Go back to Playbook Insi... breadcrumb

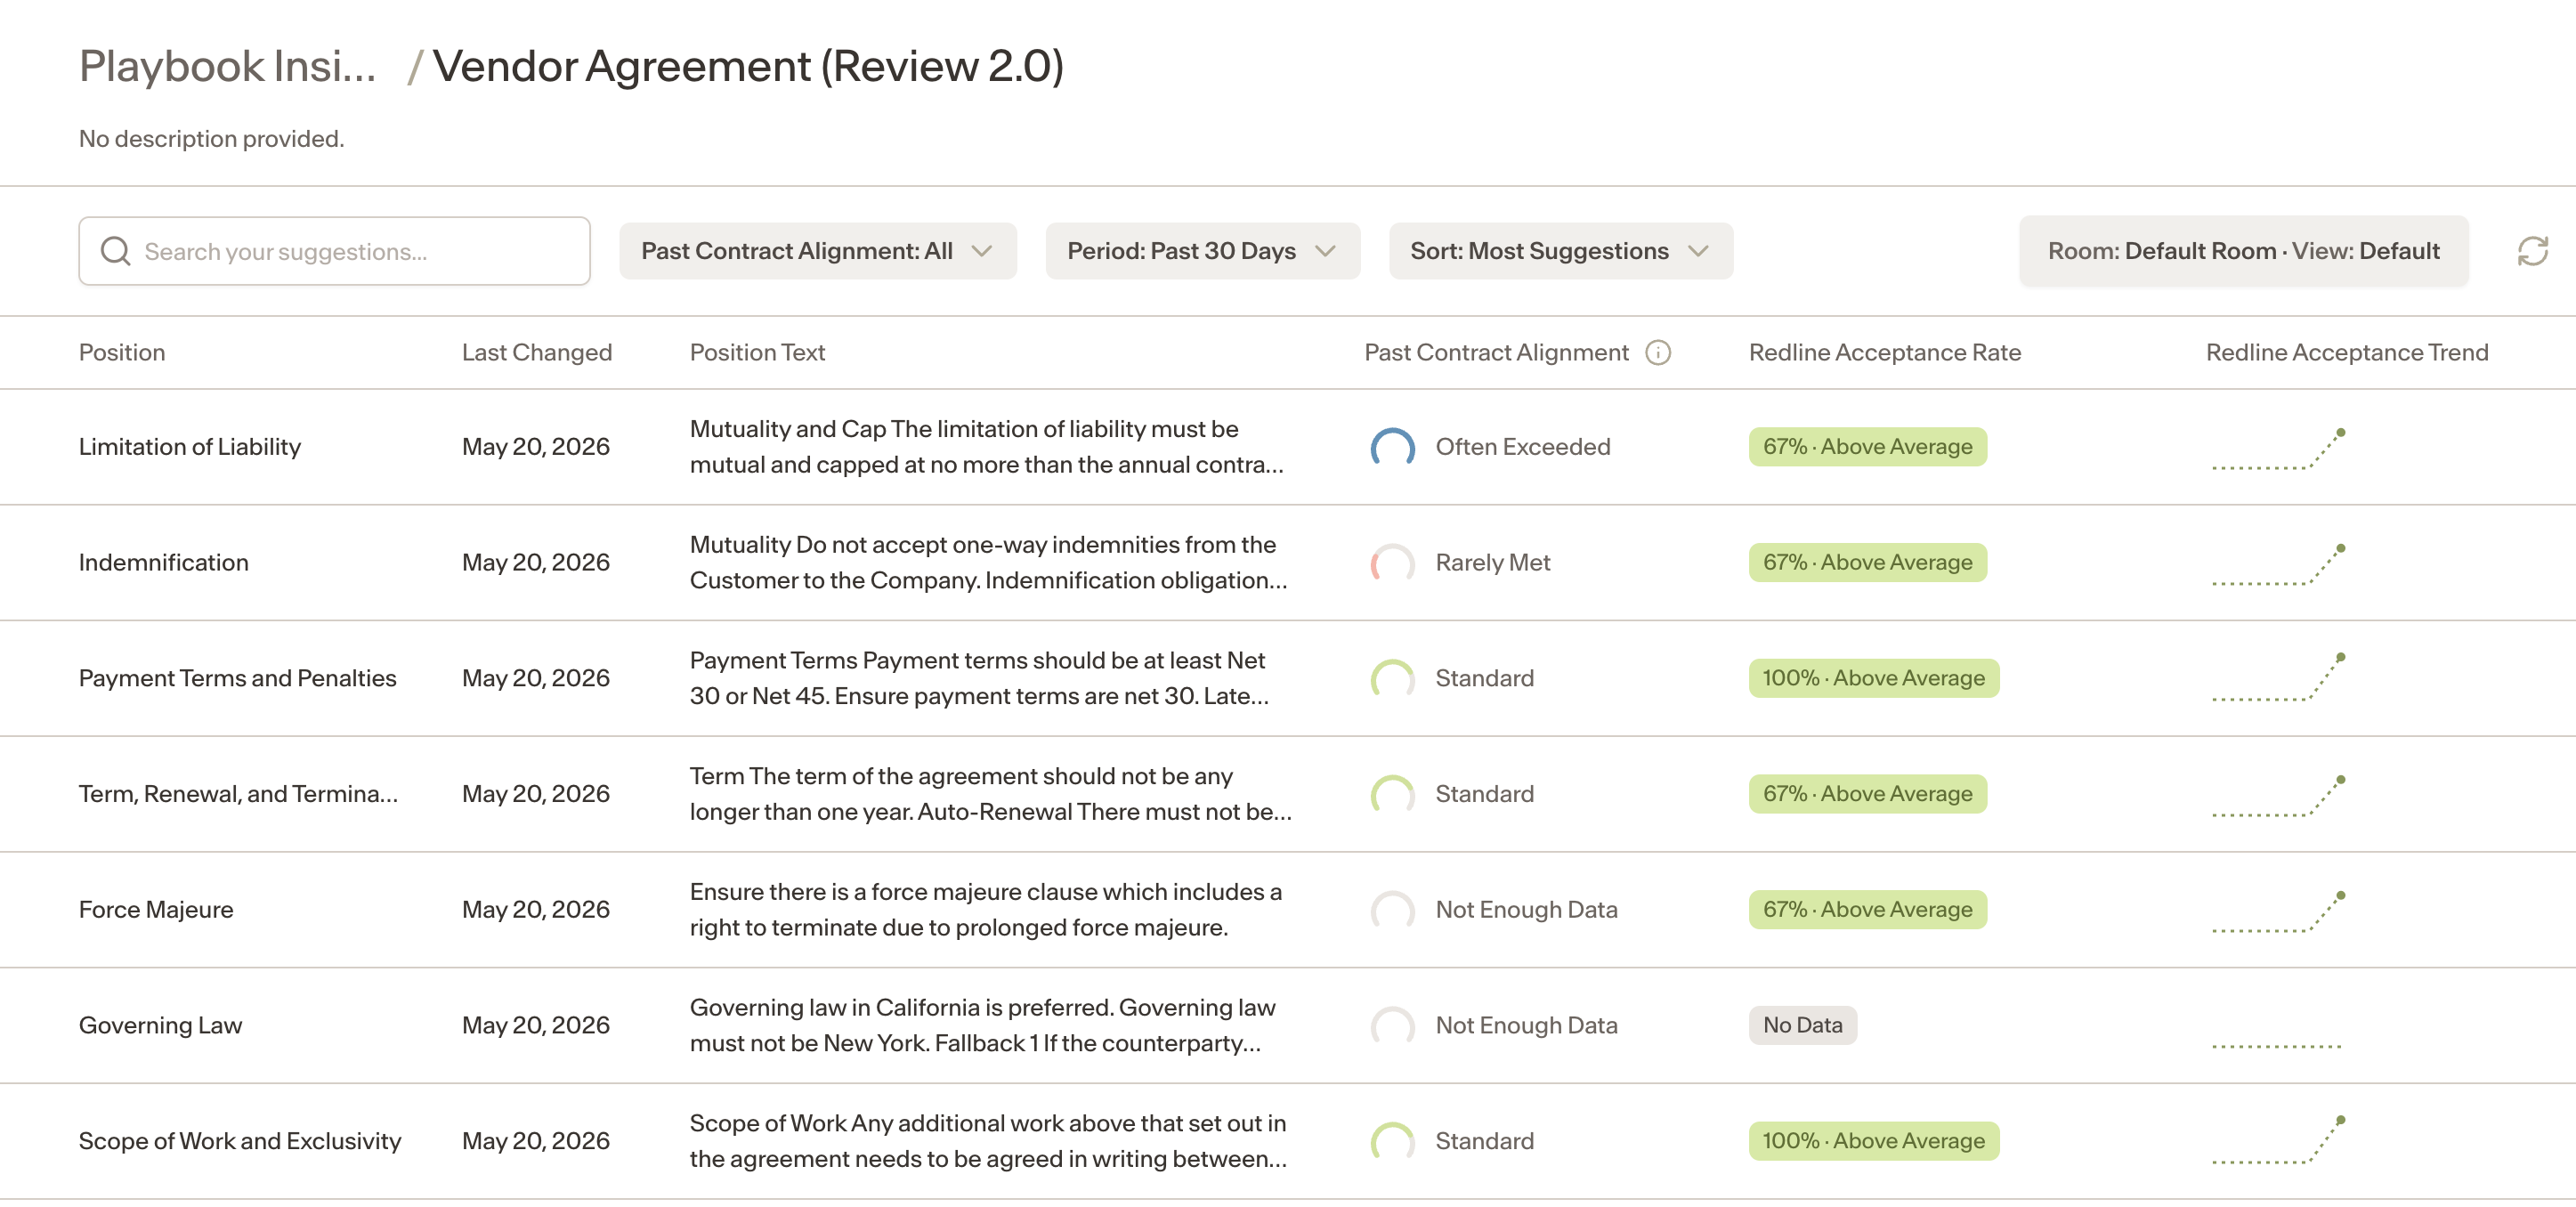coord(227,66)
